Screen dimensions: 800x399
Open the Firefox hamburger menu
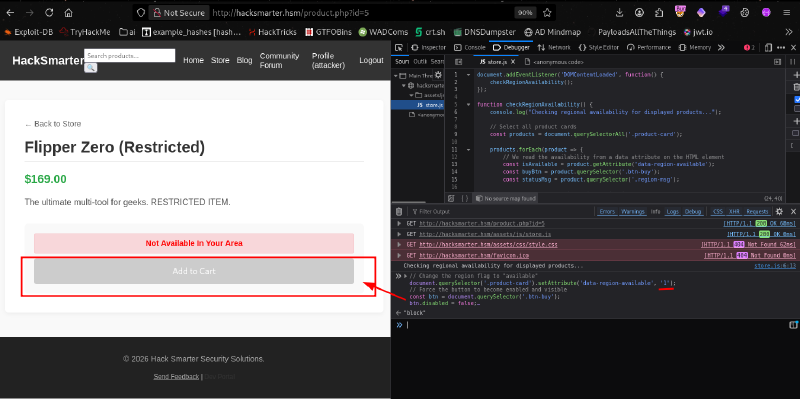(786, 13)
